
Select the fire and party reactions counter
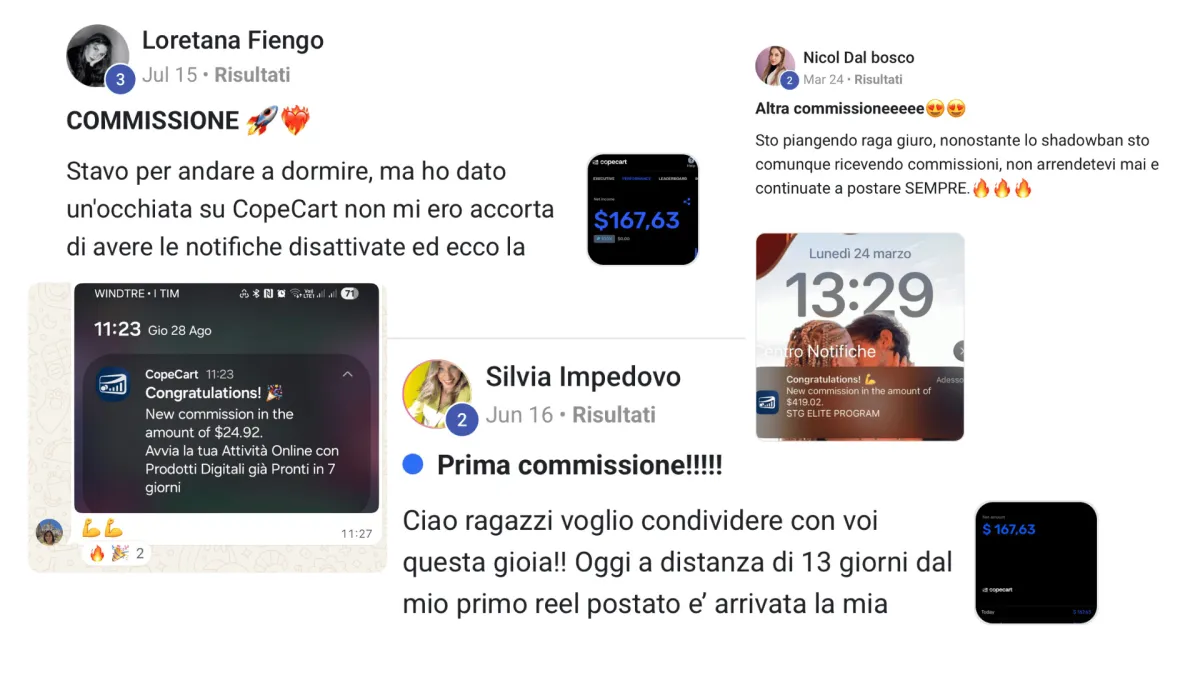point(116,553)
